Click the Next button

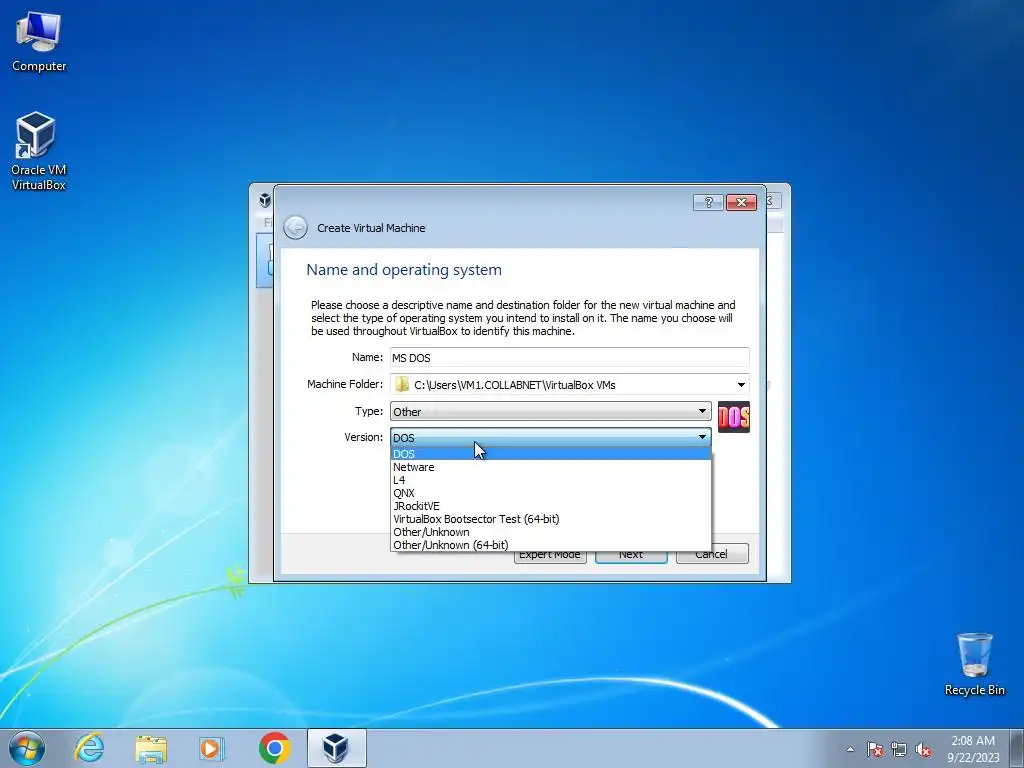click(631, 556)
